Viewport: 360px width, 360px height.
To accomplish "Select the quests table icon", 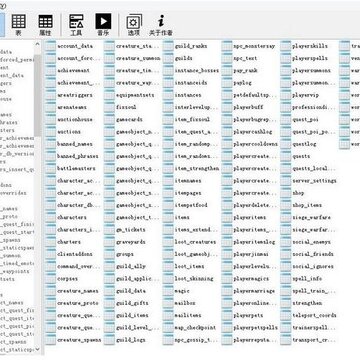I will (x=286, y=156).
